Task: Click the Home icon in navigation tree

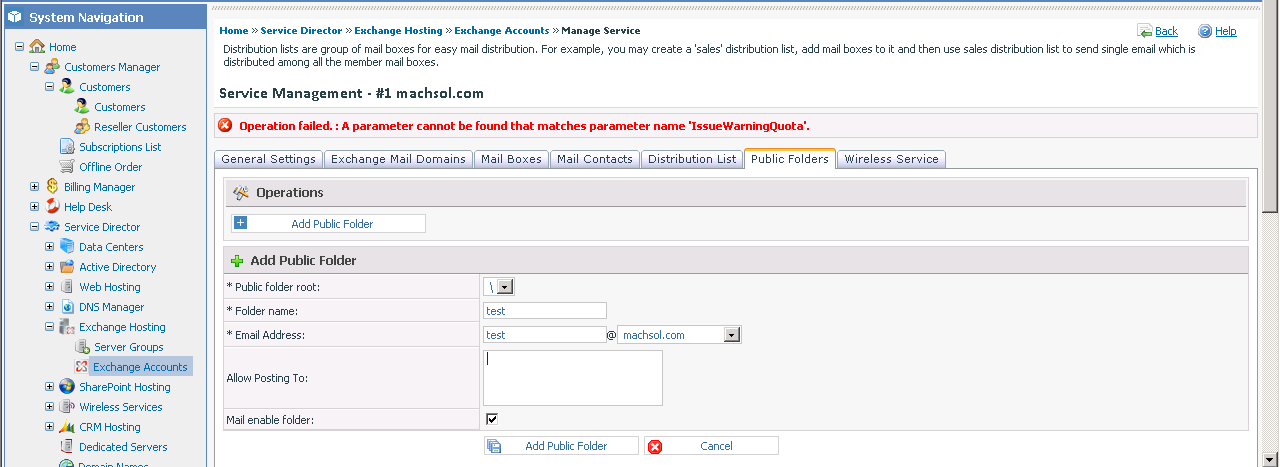Action: pos(37,47)
